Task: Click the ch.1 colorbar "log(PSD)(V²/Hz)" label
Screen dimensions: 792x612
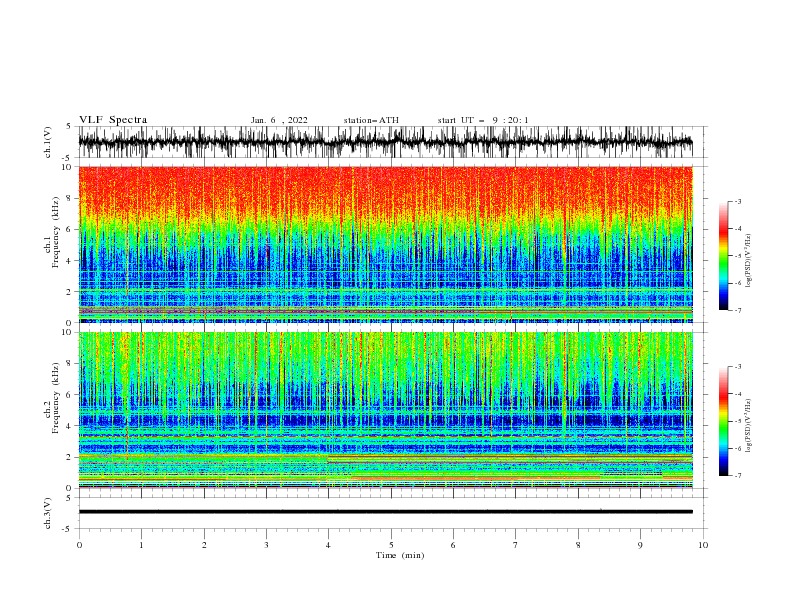Action: coord(748,261)
